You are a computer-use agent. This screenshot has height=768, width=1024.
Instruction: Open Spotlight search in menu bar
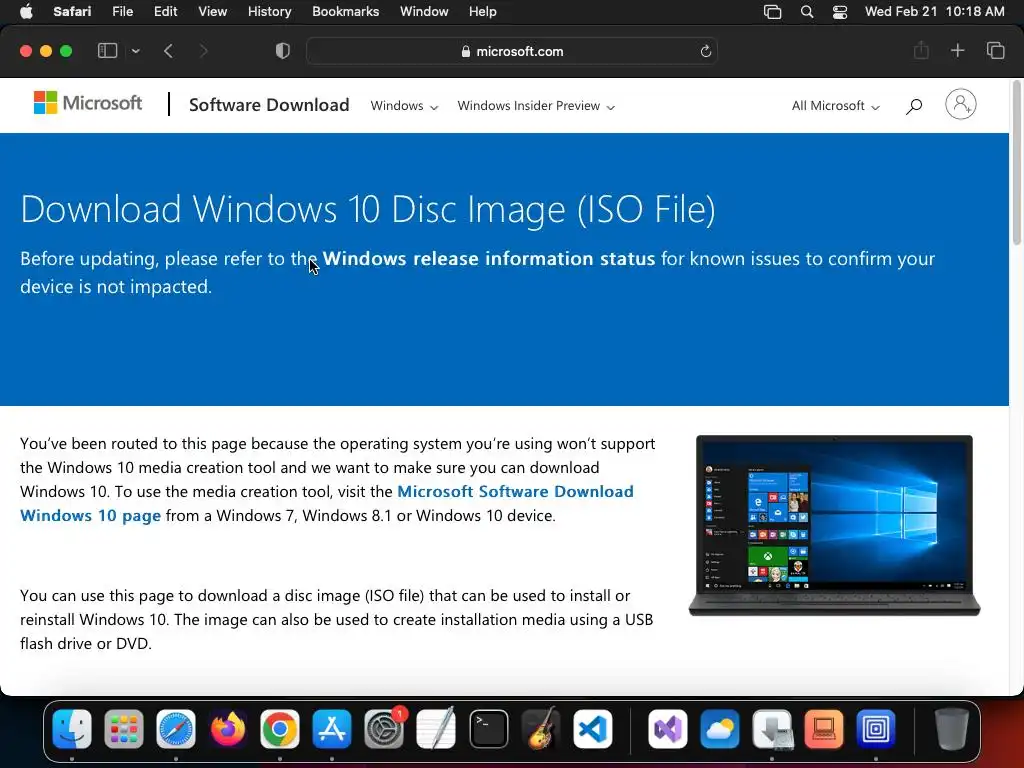[807, 12]
